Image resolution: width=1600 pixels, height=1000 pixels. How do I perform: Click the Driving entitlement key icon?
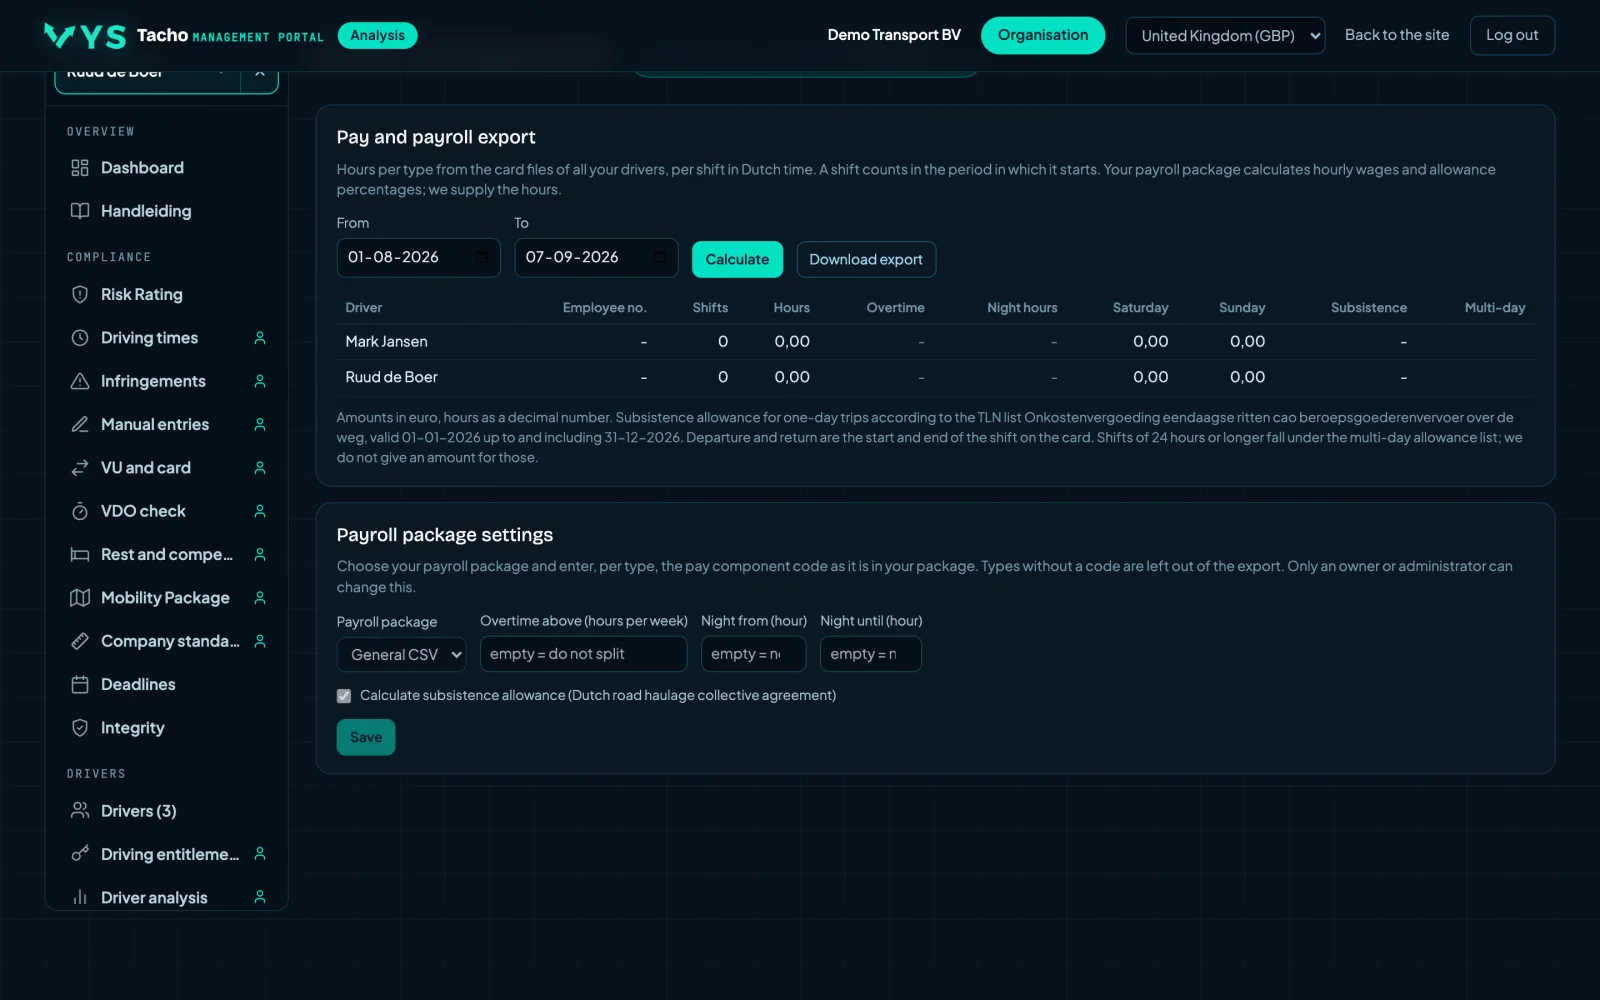pos(80,854)
